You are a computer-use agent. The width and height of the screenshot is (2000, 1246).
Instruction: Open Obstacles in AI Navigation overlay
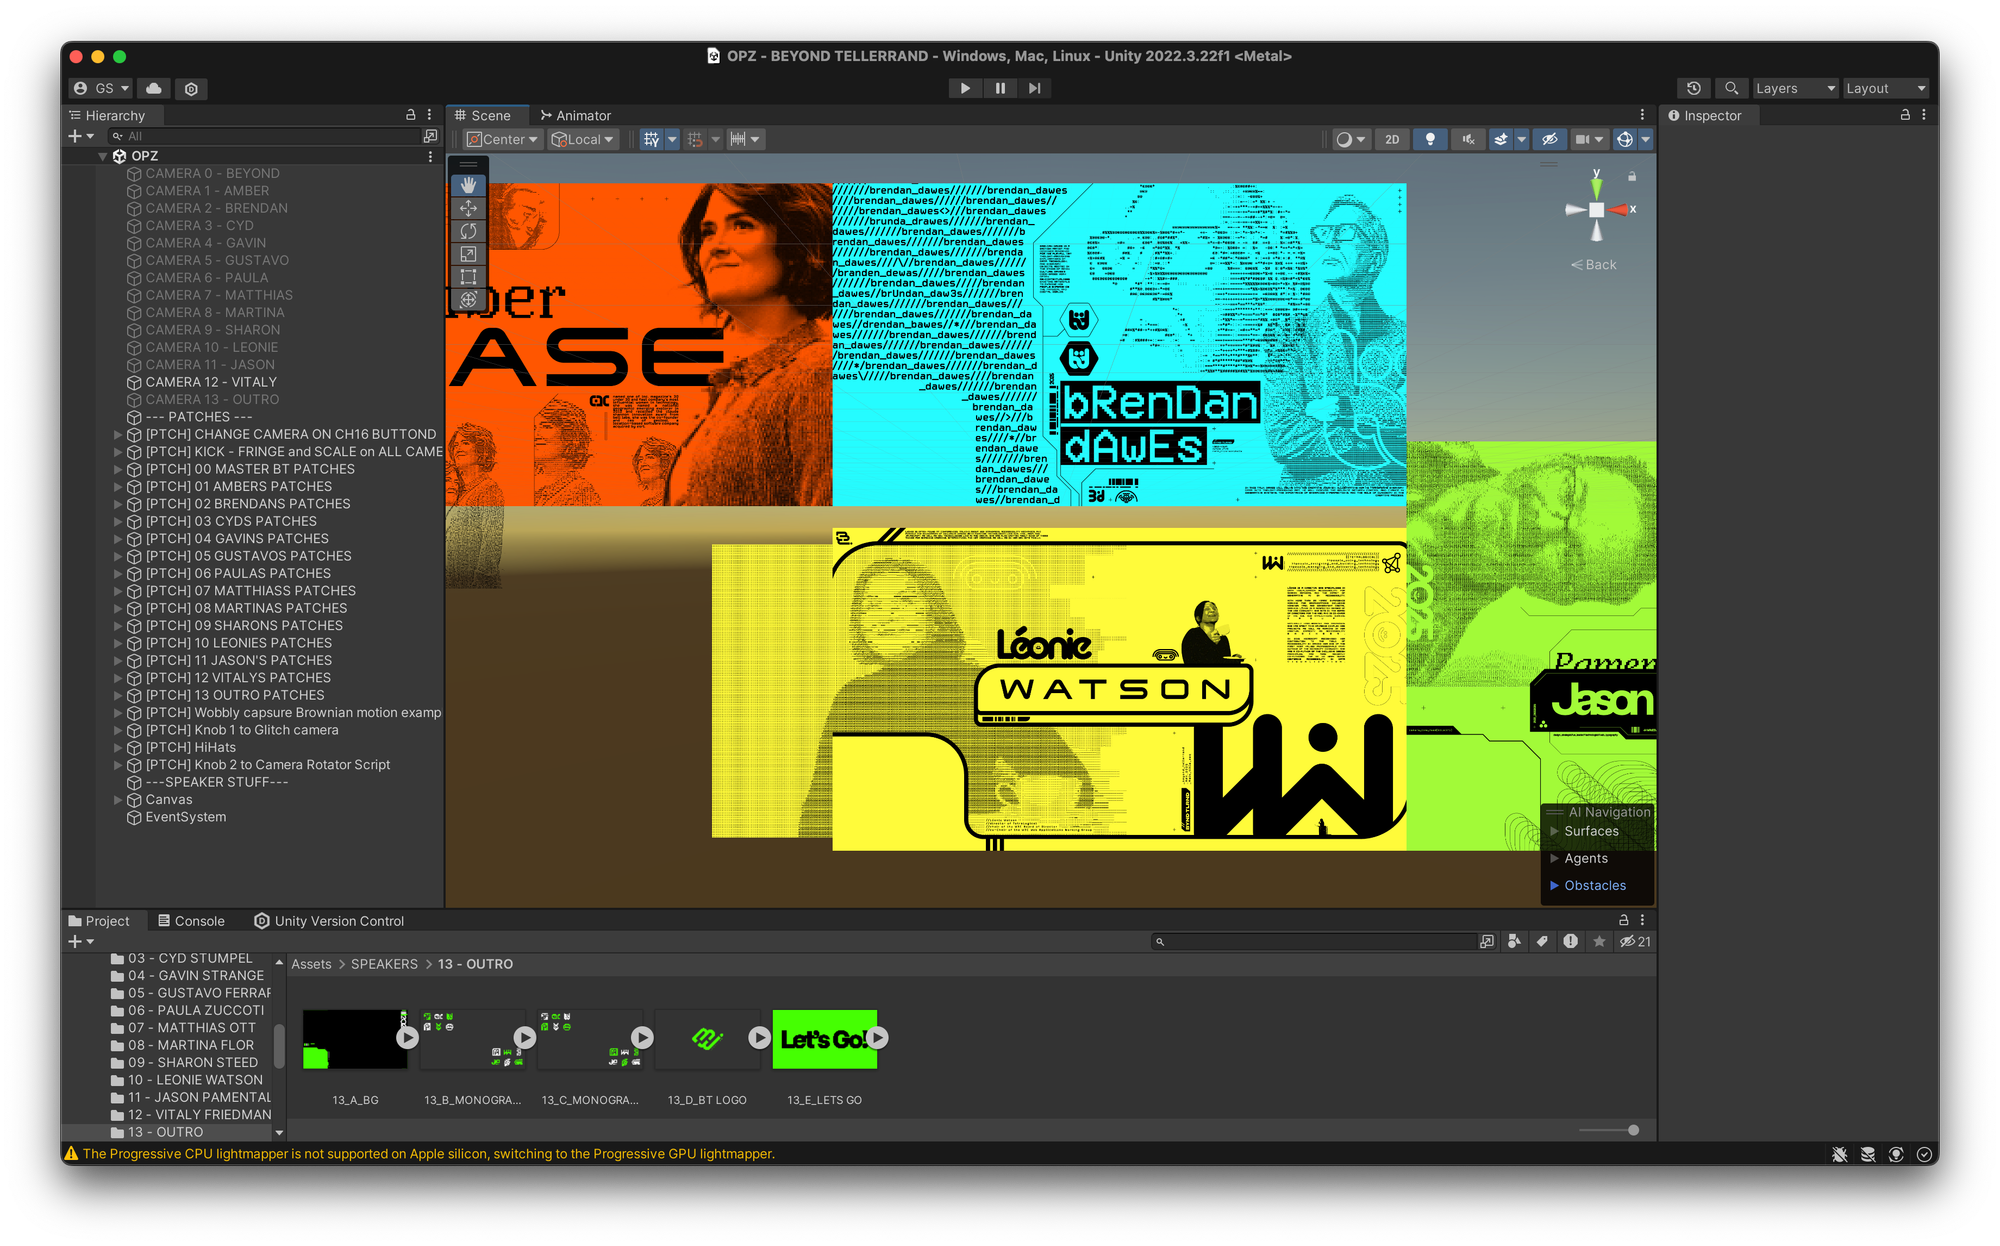tap(1594, 885)
